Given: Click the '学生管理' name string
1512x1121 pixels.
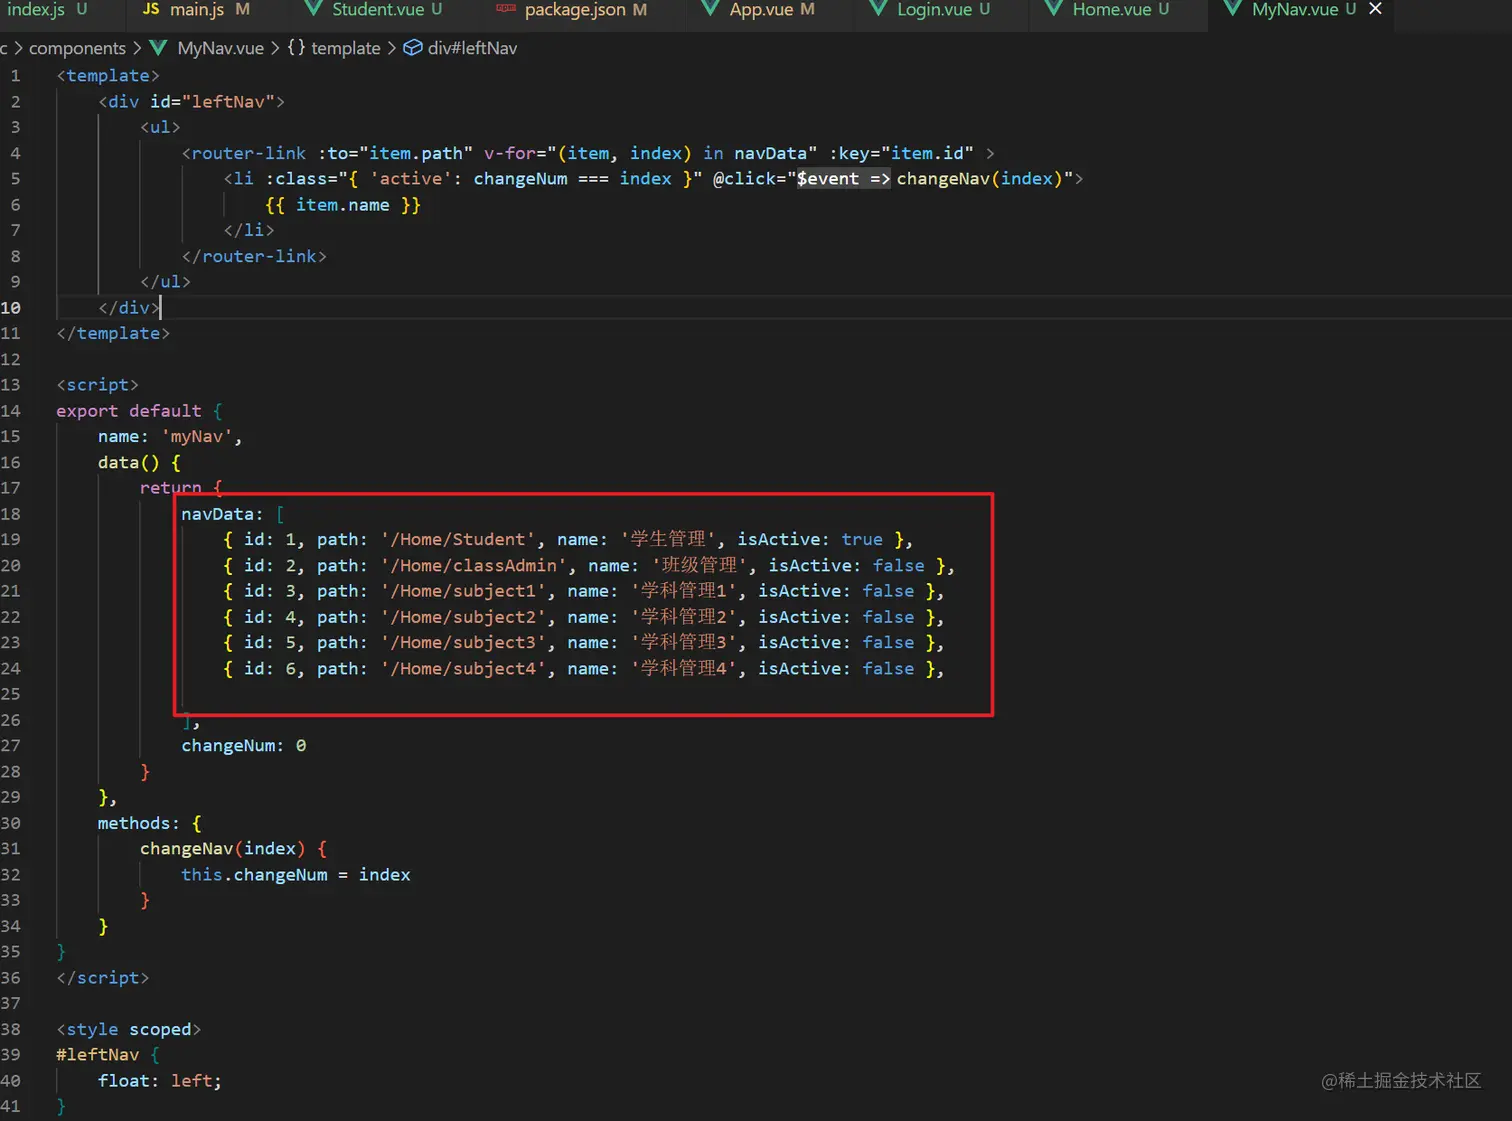Looking at the screenshot, I should click(667, 540).
